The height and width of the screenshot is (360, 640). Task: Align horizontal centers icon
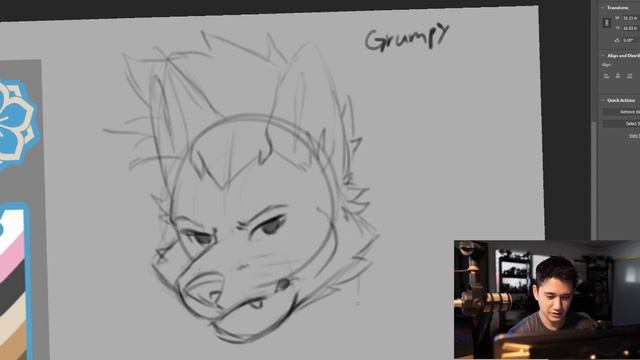click(x=618, y=76)
